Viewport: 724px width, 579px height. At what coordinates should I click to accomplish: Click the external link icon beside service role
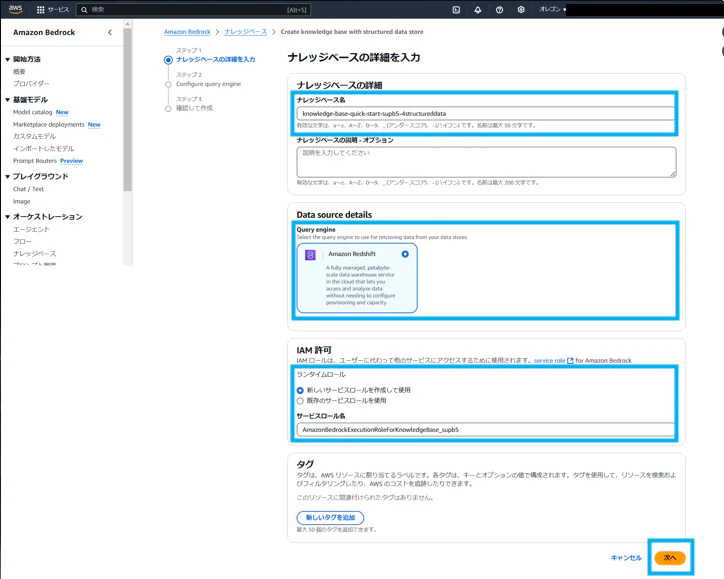coord(570,361)
